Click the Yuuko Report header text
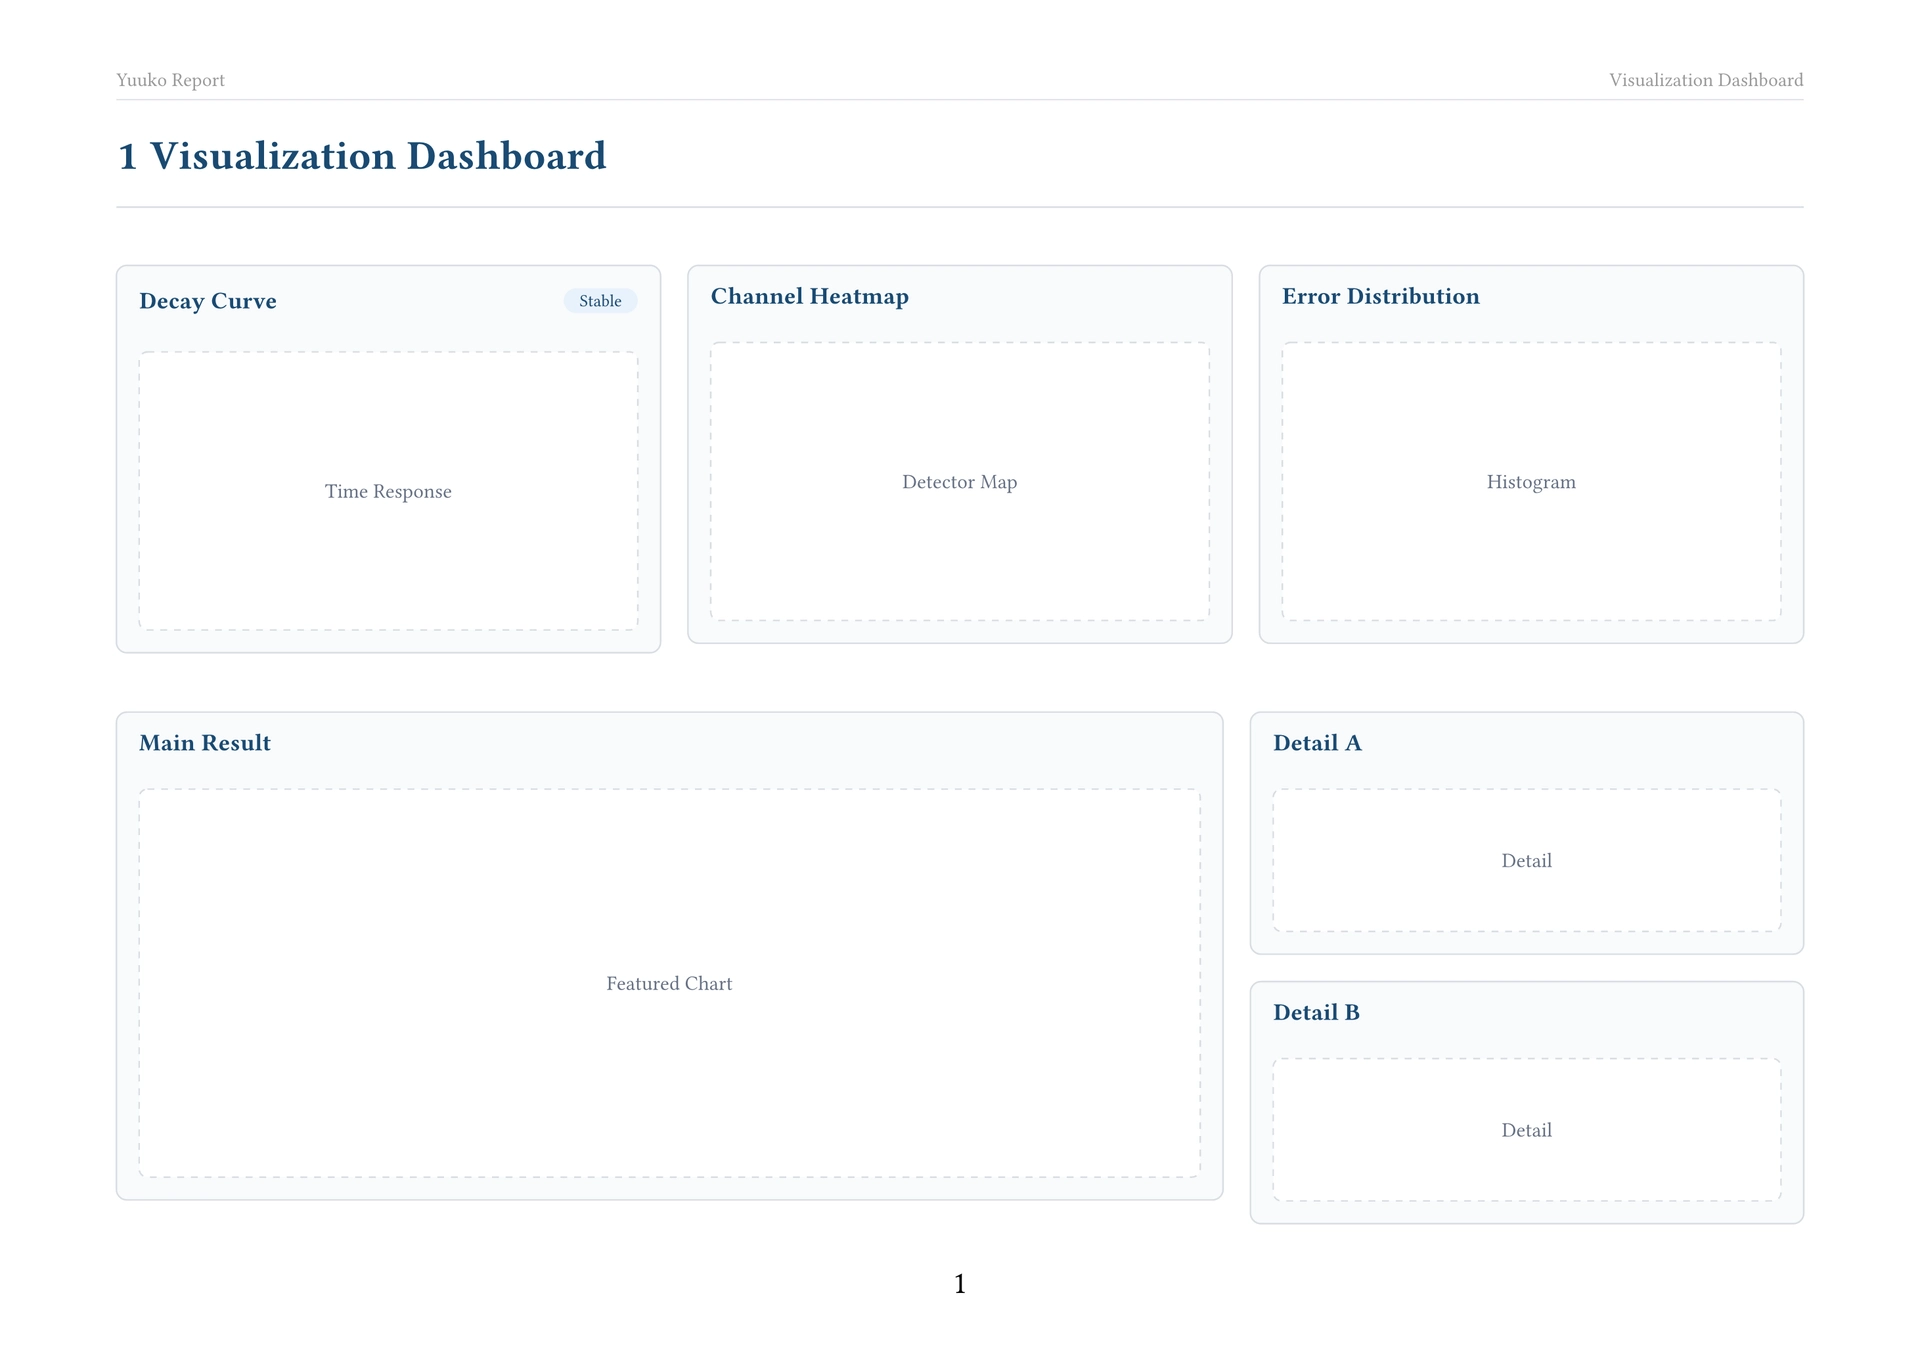1920x1358 pixels. tap(170, 80)
